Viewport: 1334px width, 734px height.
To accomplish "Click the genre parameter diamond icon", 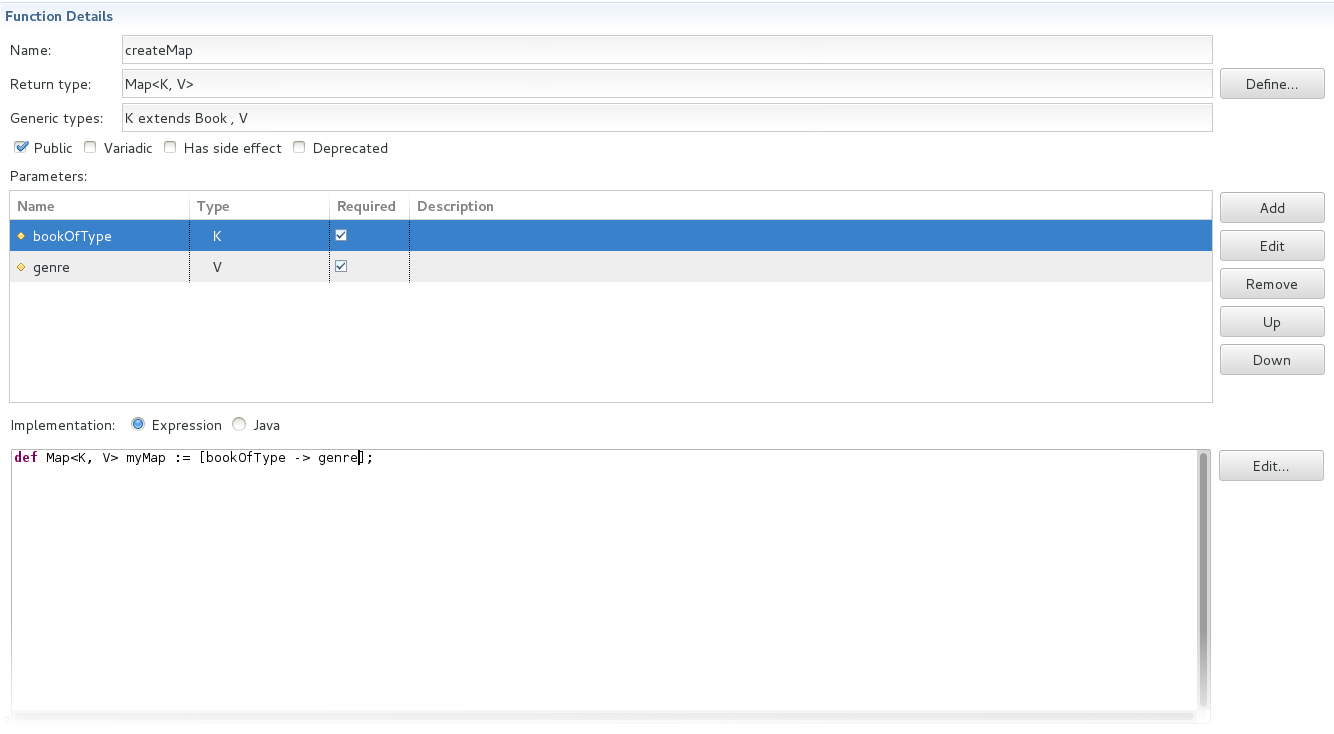I will click(x=21, y=267).
